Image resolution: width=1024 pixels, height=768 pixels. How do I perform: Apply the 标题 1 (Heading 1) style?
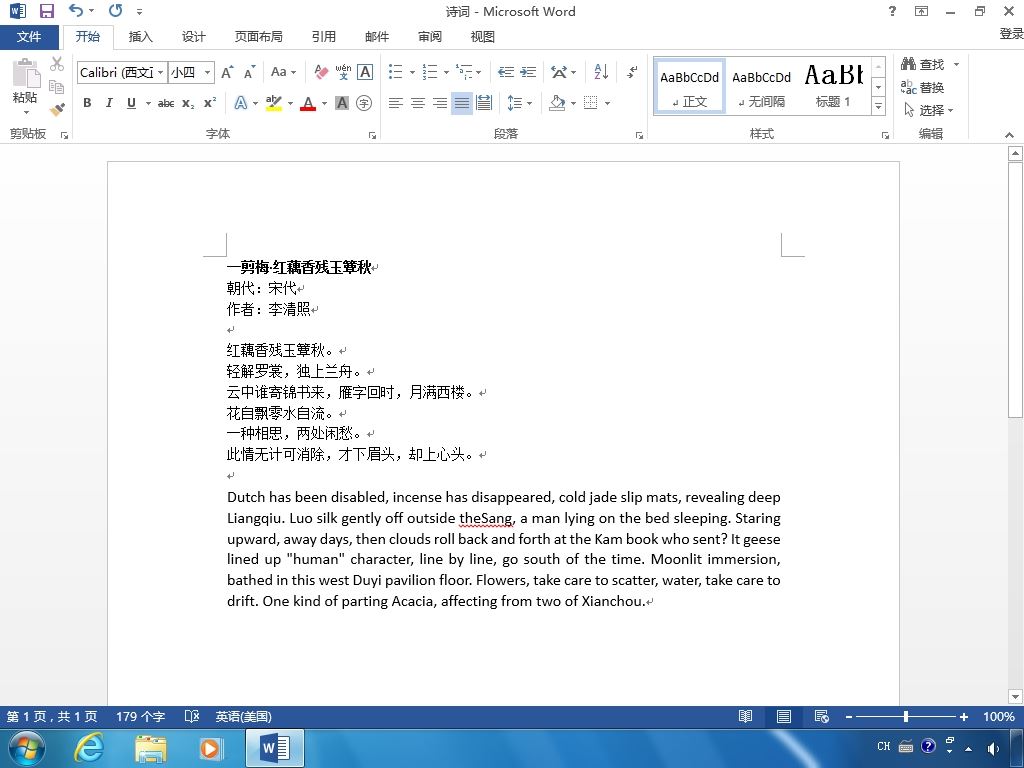click(834, 87)
